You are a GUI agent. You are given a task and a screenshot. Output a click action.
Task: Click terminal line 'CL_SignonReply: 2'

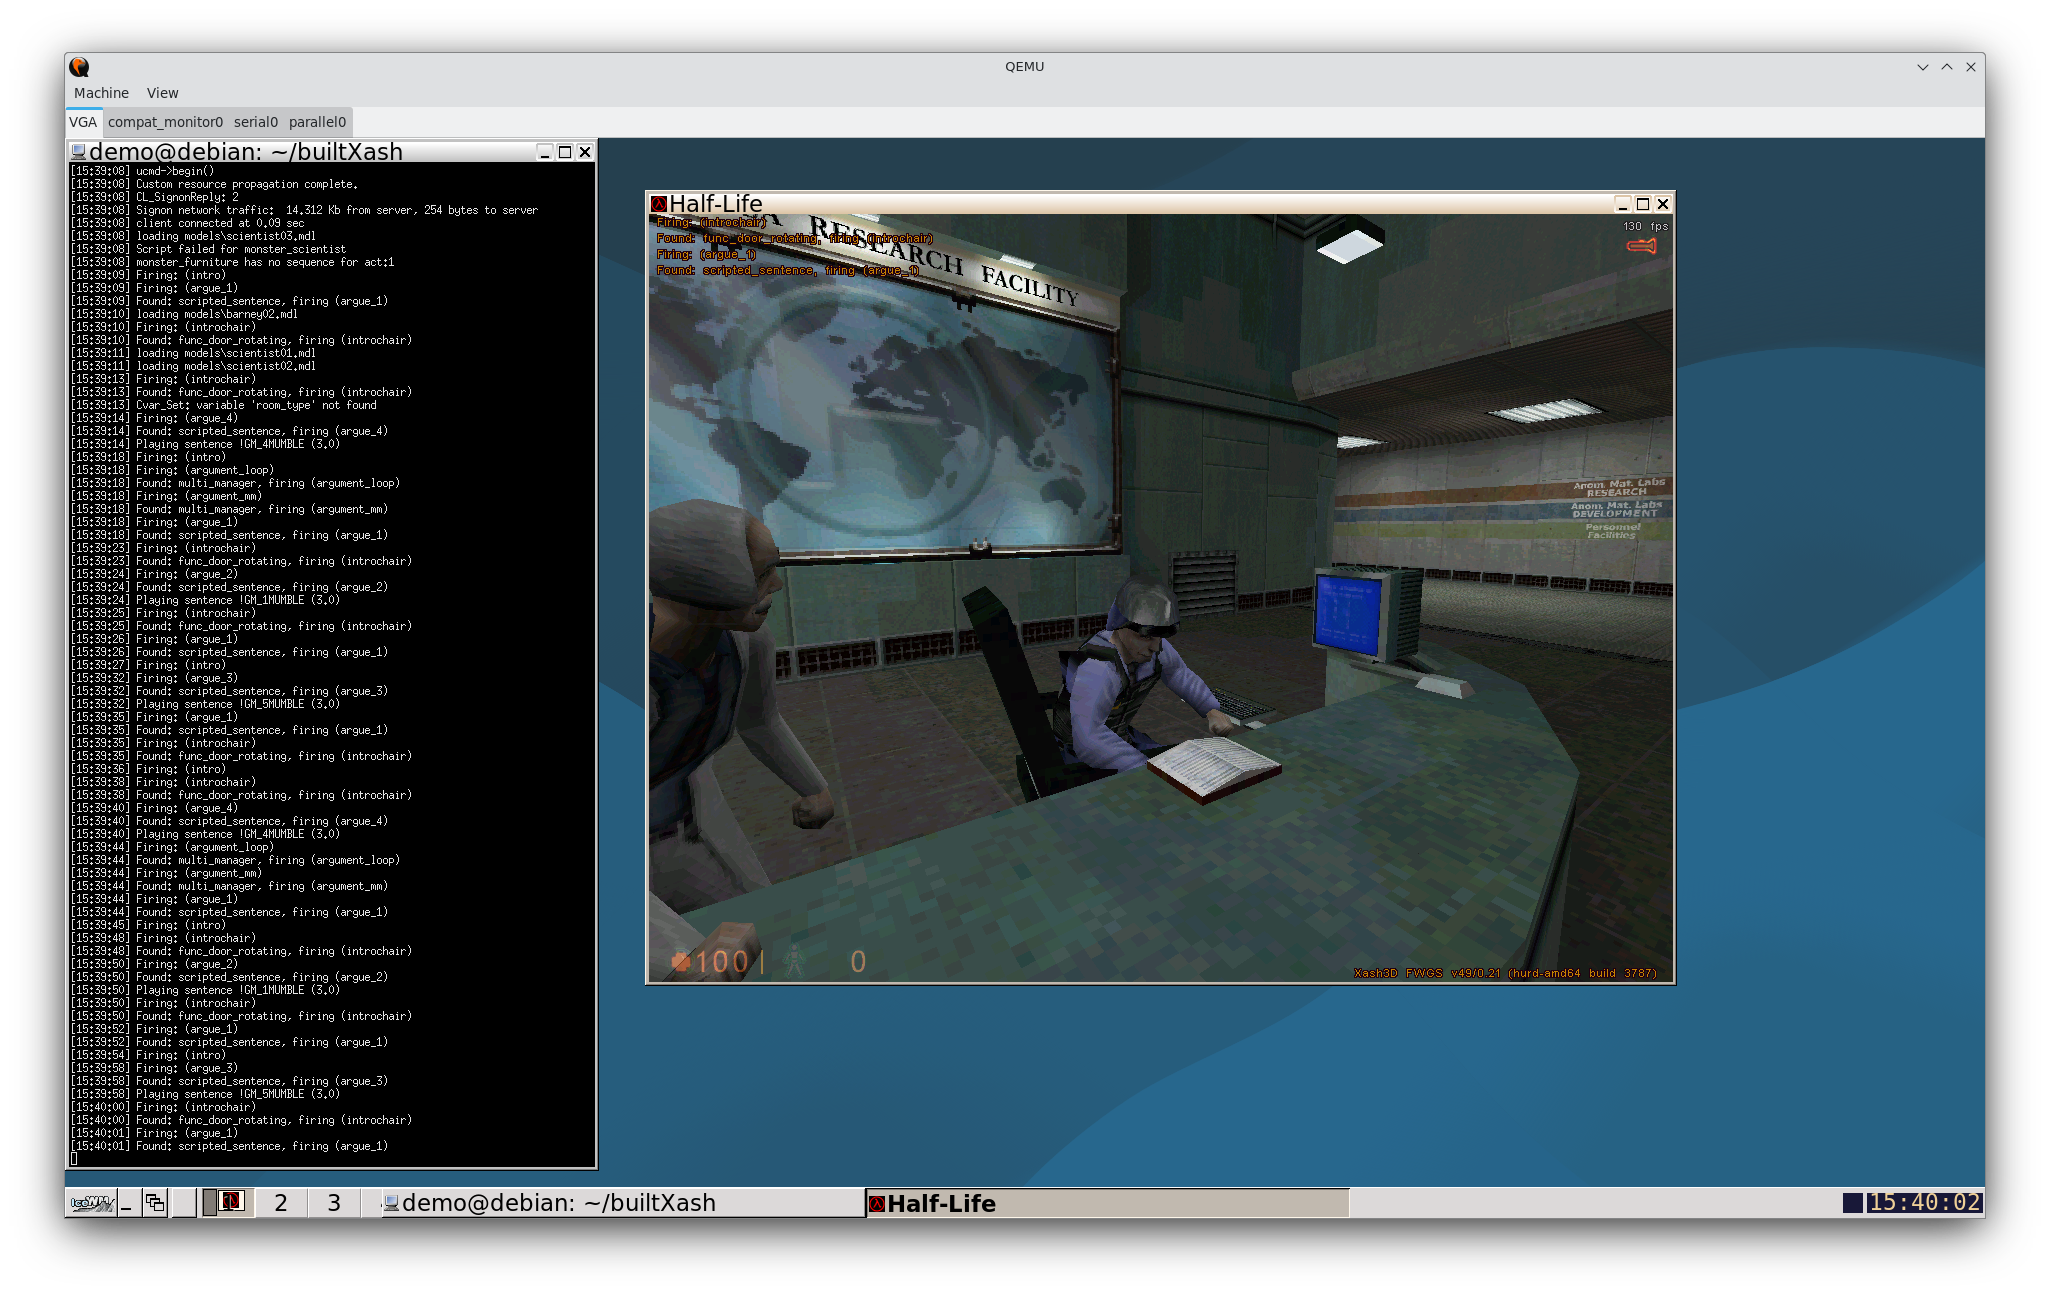point(187,198)
